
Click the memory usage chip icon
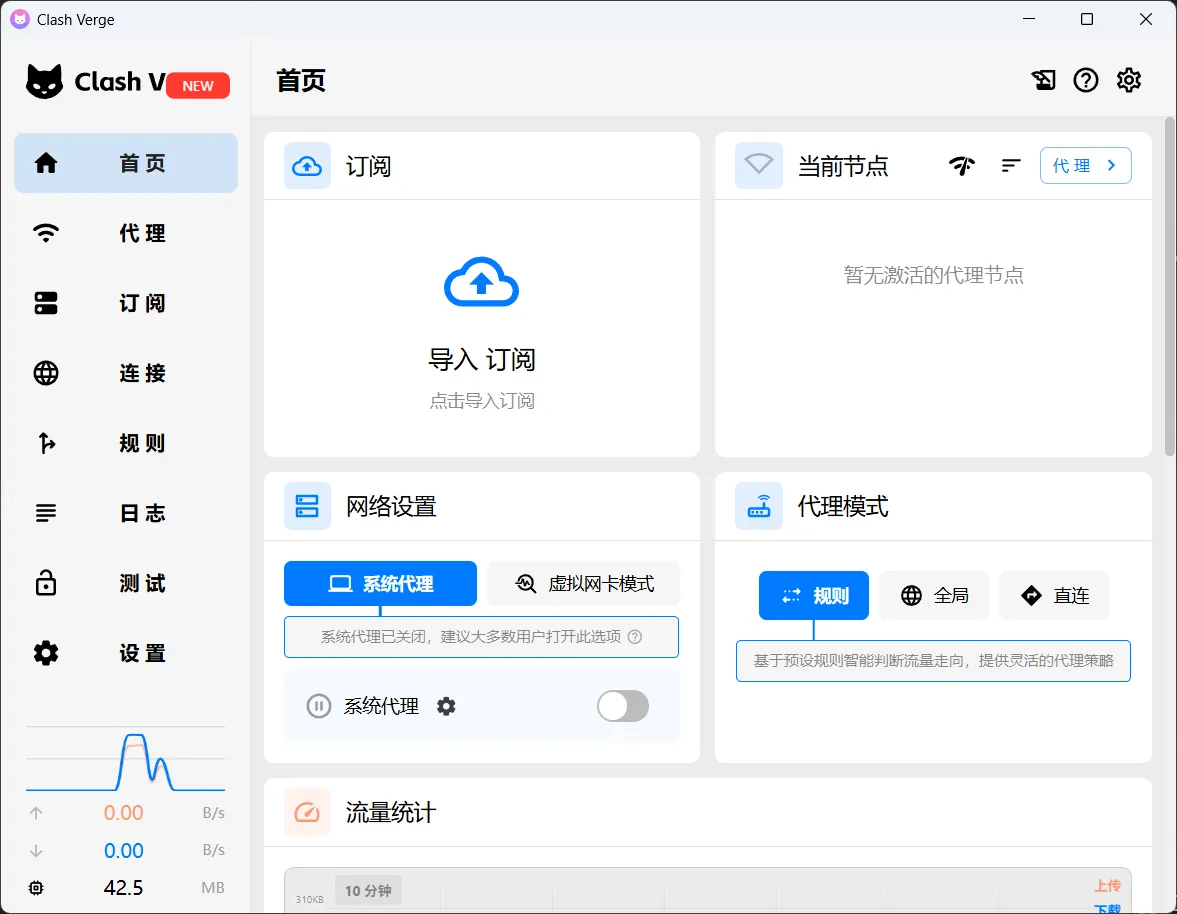pyautogui.click(x=36, y=888)
